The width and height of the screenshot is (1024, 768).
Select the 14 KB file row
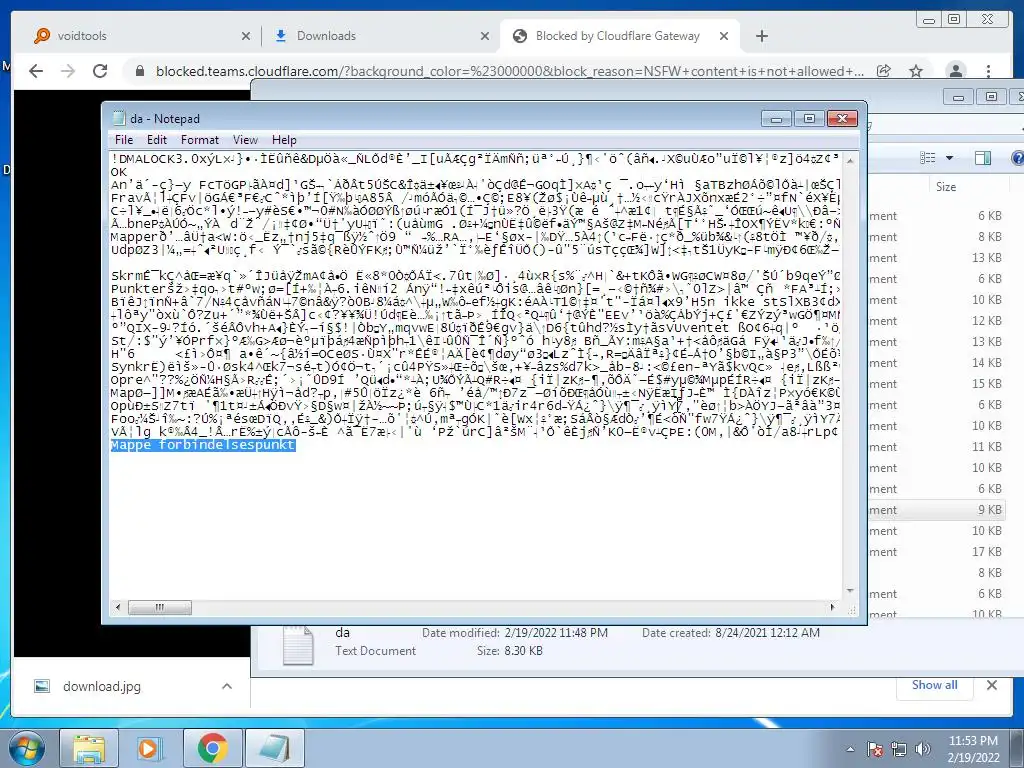(937, 363)
